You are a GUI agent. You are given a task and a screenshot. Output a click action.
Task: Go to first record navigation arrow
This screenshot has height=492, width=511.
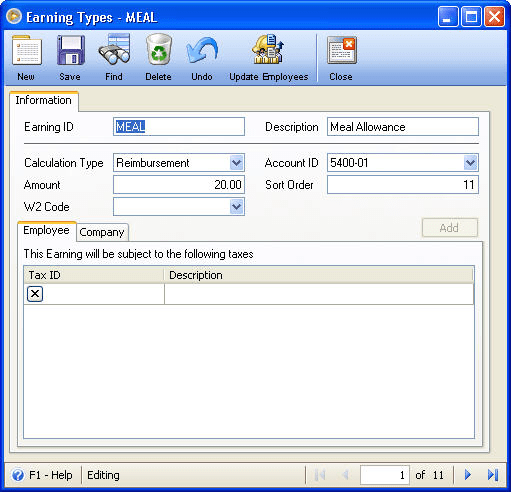click(320, 475)
